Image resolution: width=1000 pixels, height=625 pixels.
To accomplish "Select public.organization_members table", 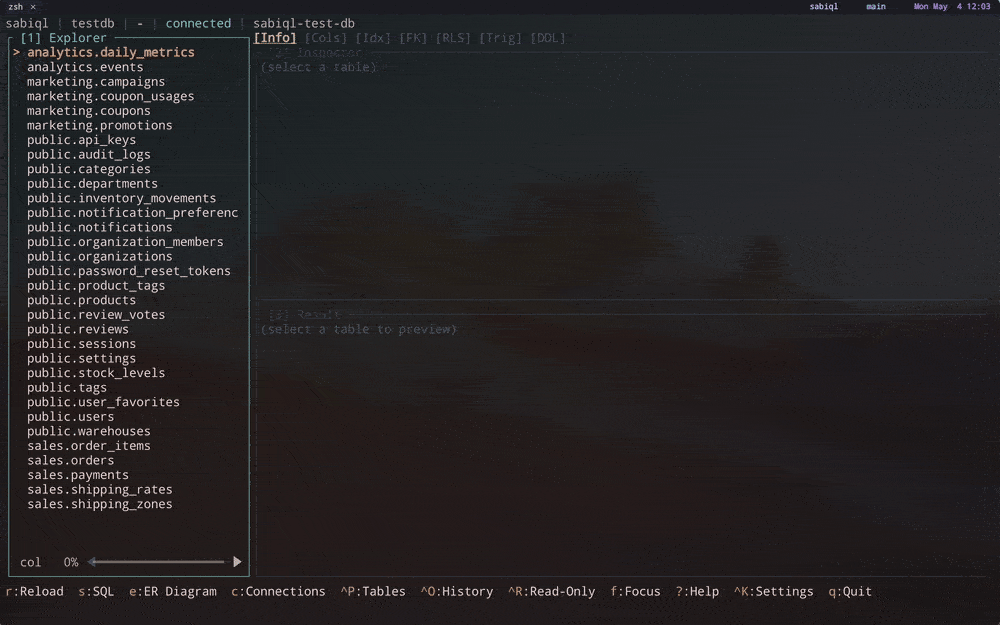I will pyautogui.click(x=125, y=242).
